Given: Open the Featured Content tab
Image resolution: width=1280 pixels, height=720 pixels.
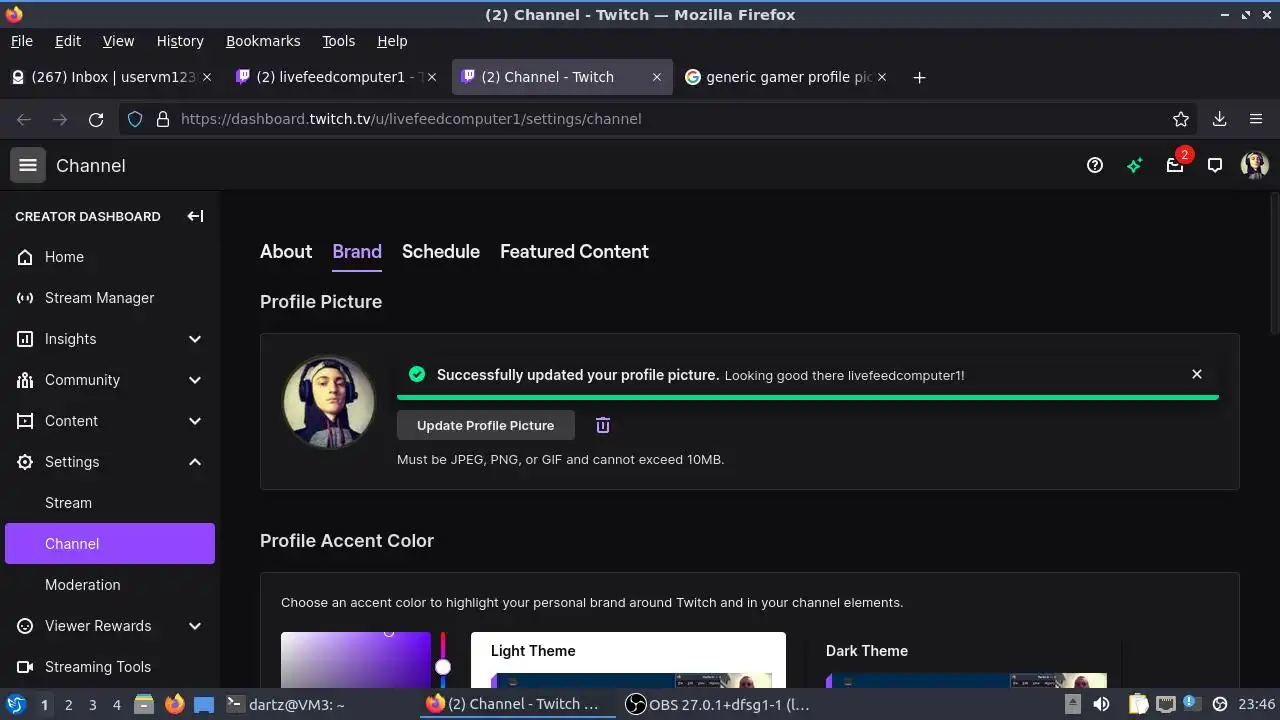Looking at the screenshot, I should click(x=574, y=252).
